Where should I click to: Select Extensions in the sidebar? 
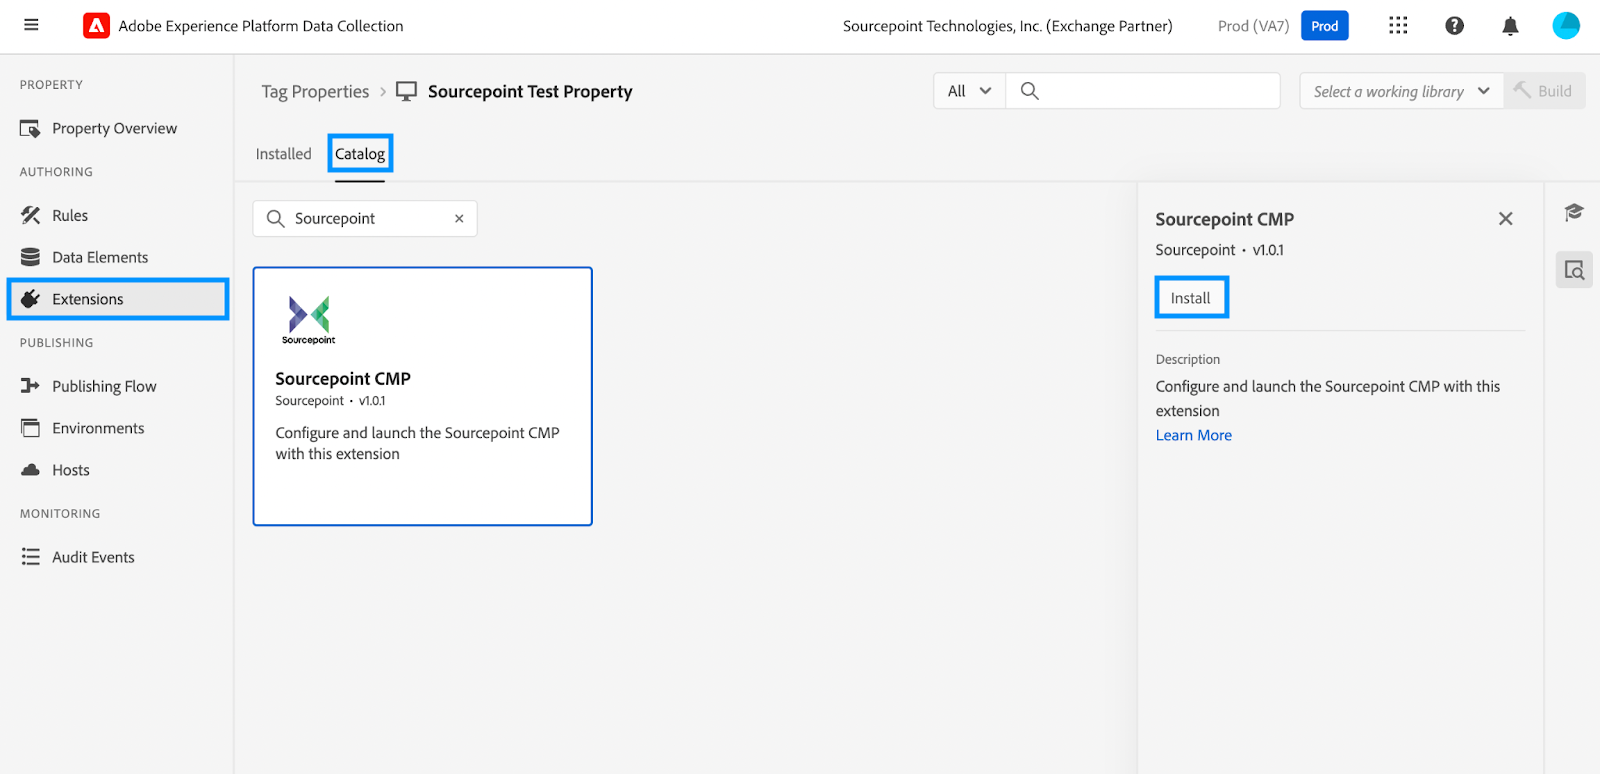point(118,299)
